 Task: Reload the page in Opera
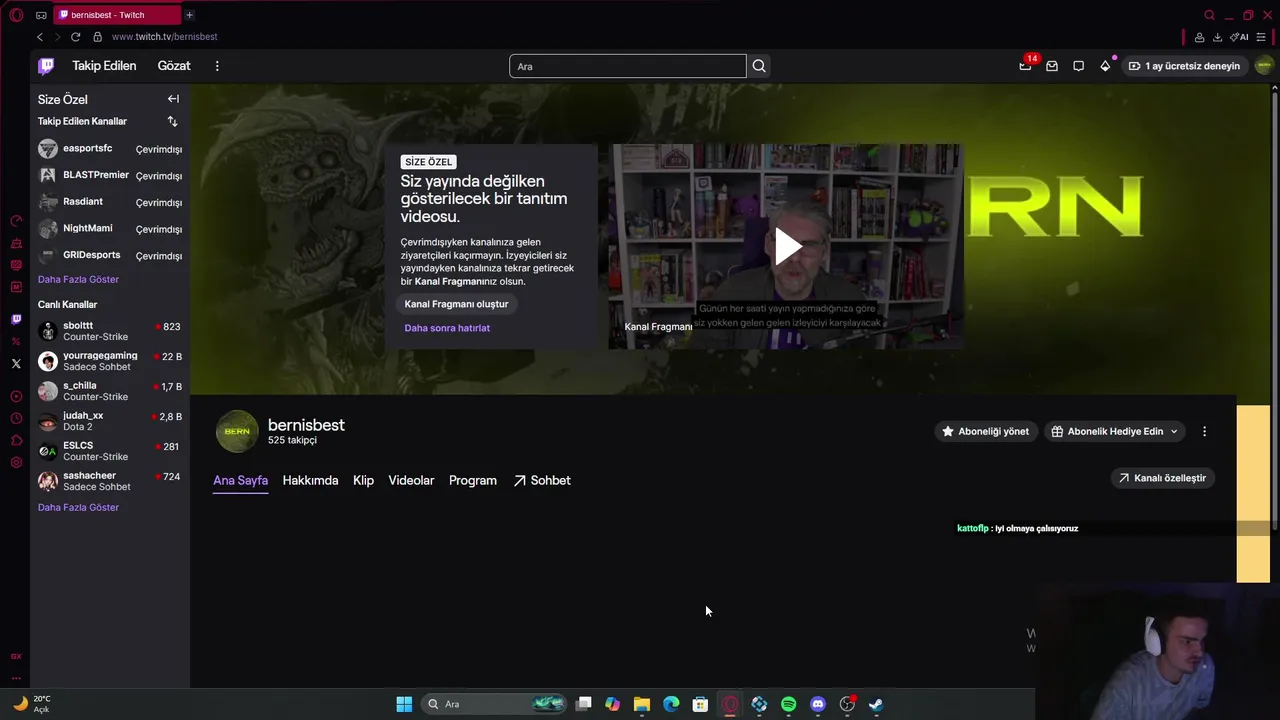75,37
